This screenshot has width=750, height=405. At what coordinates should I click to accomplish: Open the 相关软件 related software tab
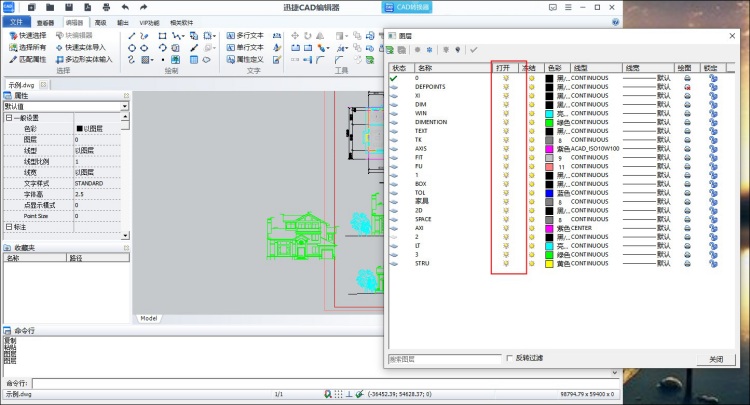click(x=182, y=22)
